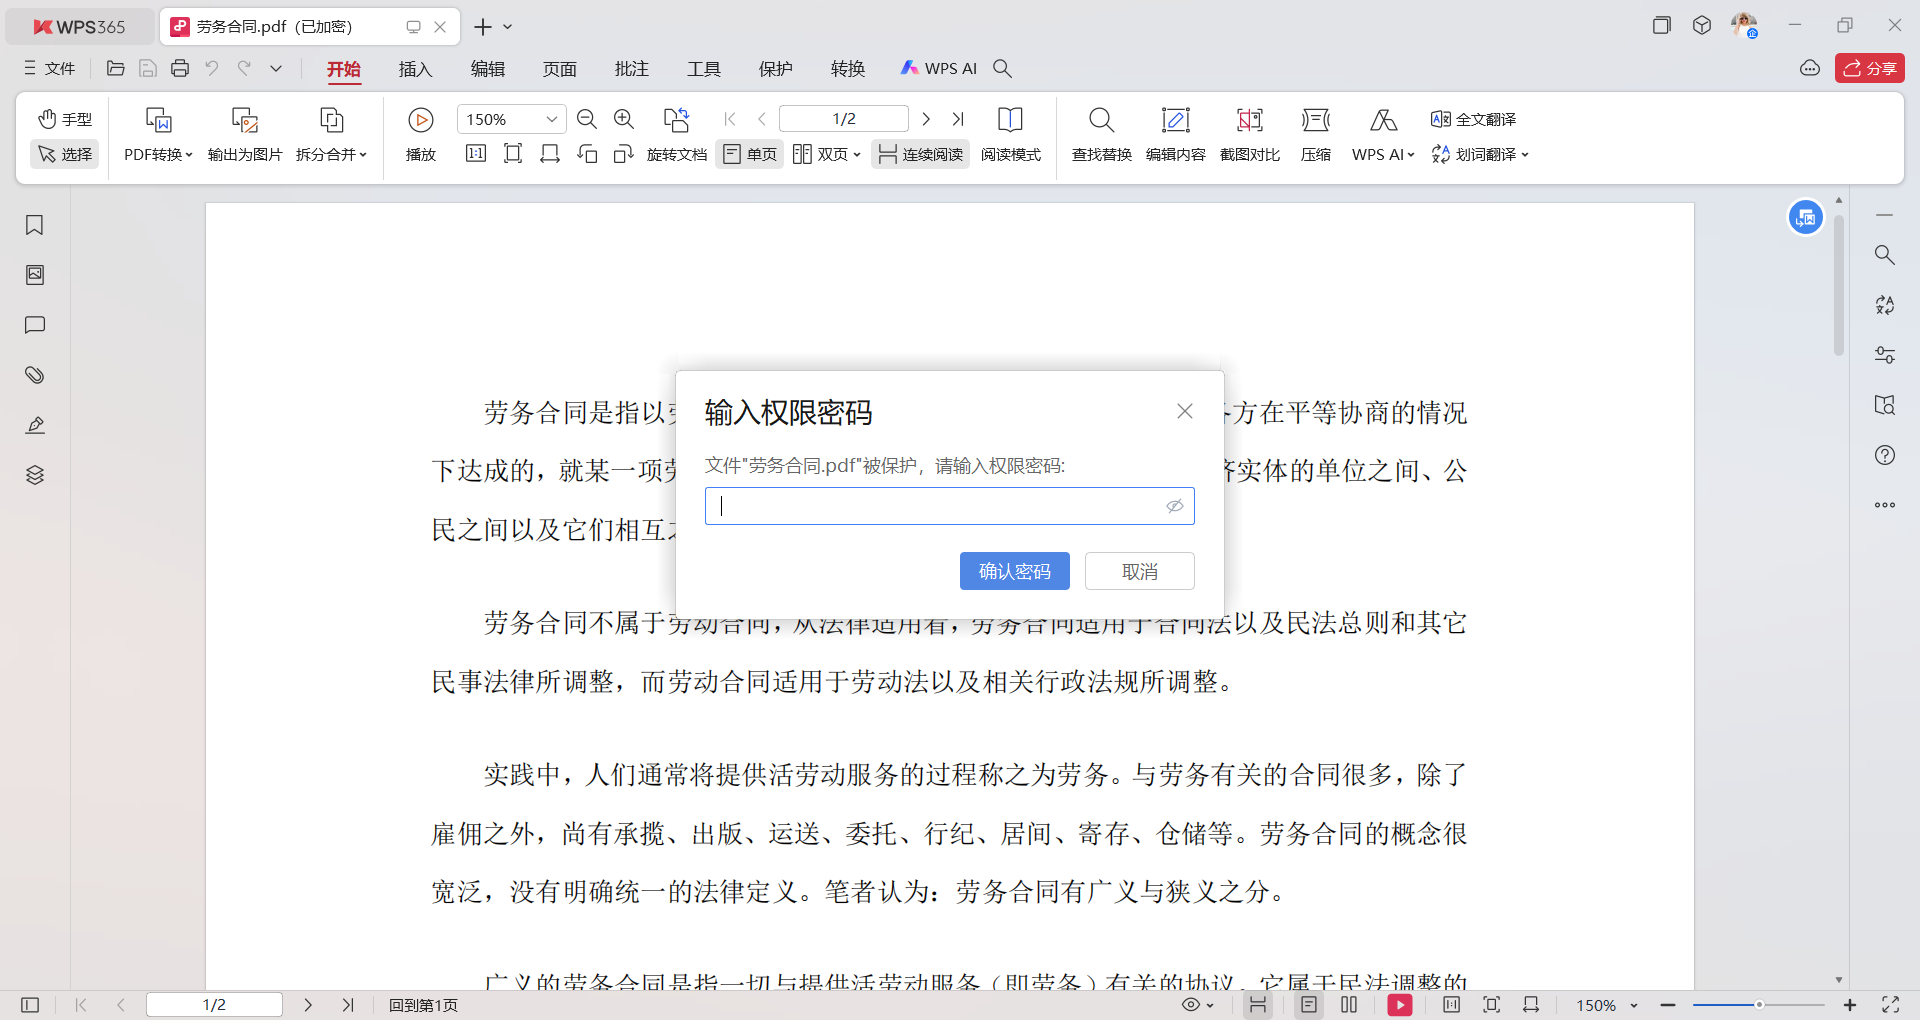Click the zoom in magnifier icon
Image resolution: width=1920 pixels, height=1020 pixels.
[624, 120]
